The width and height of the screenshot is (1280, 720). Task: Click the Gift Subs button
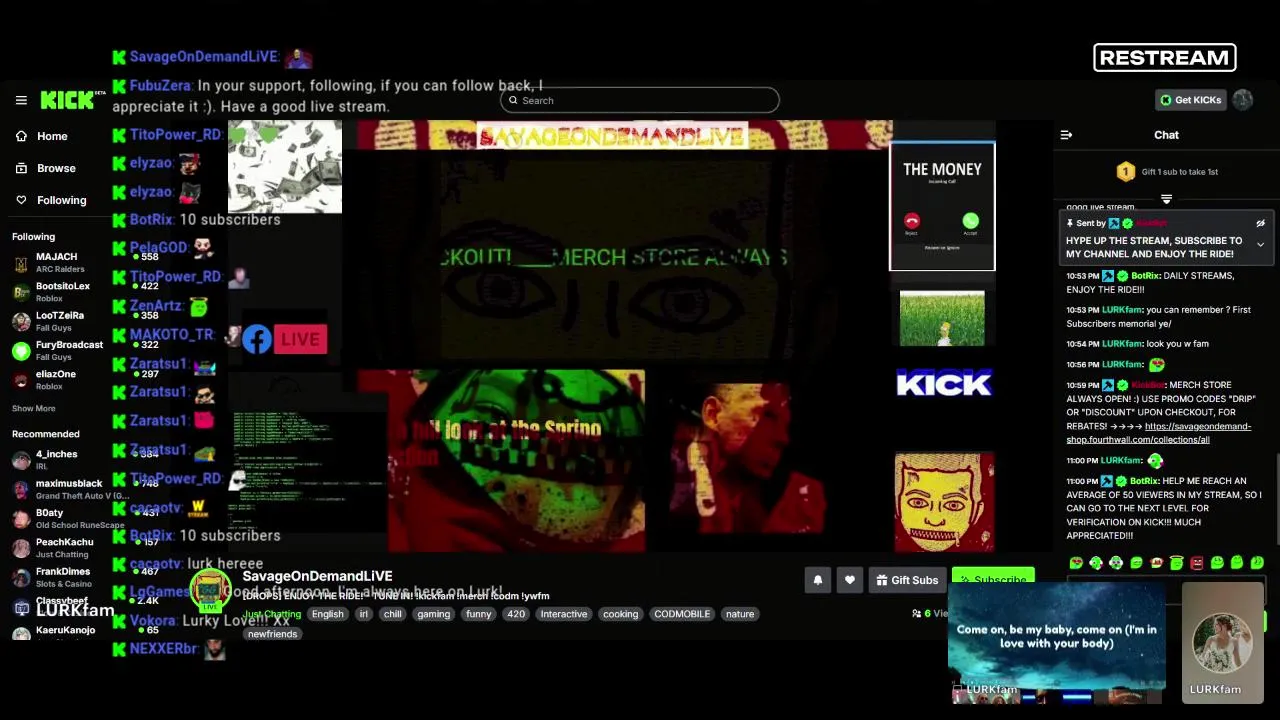[907, 580]
